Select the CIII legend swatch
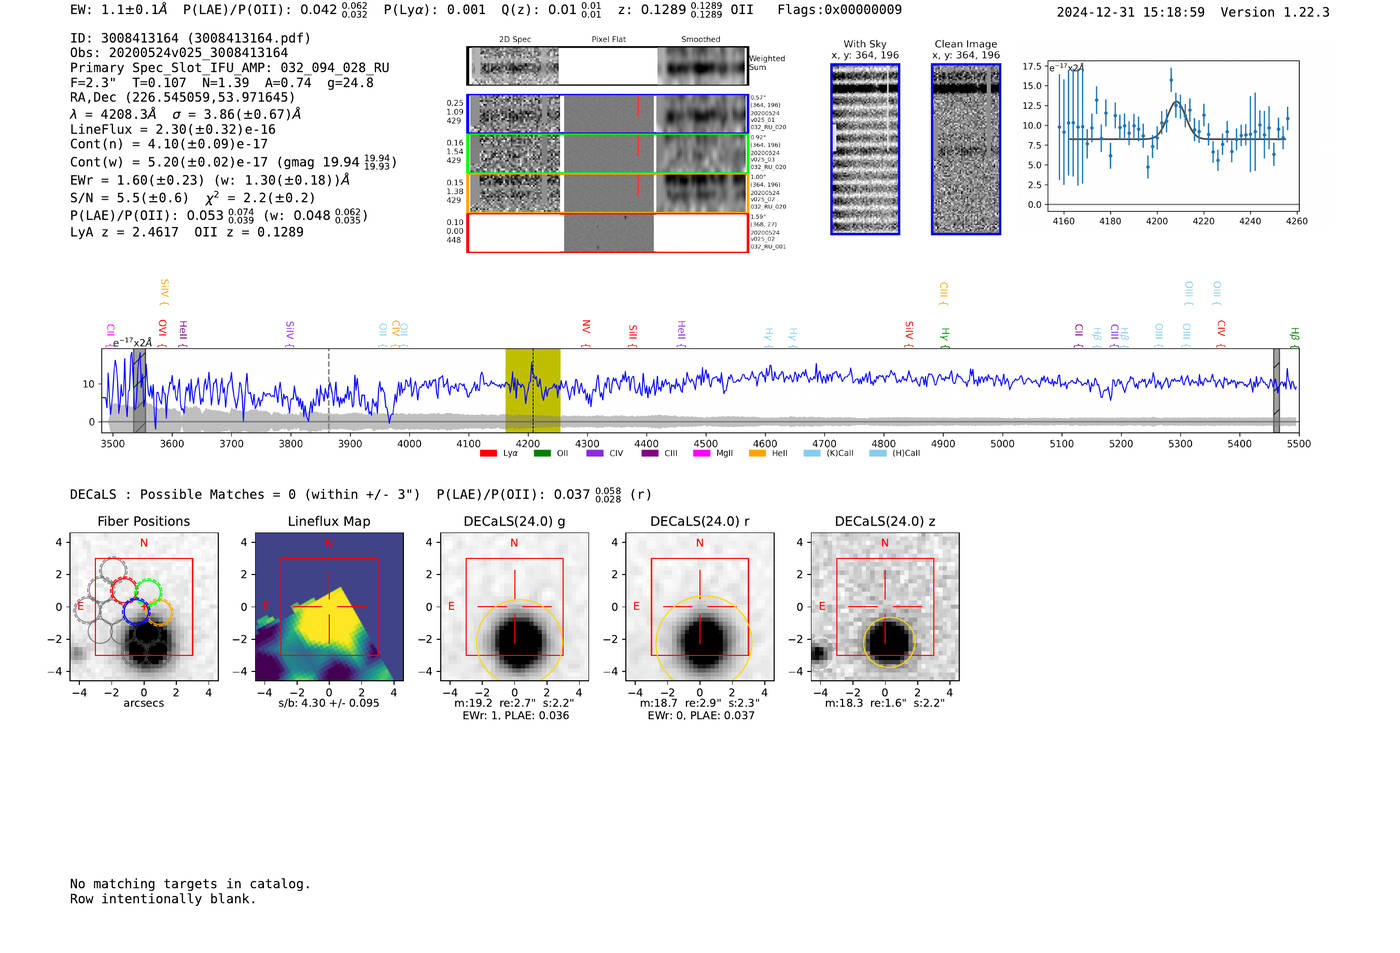 tap(650, 454)
